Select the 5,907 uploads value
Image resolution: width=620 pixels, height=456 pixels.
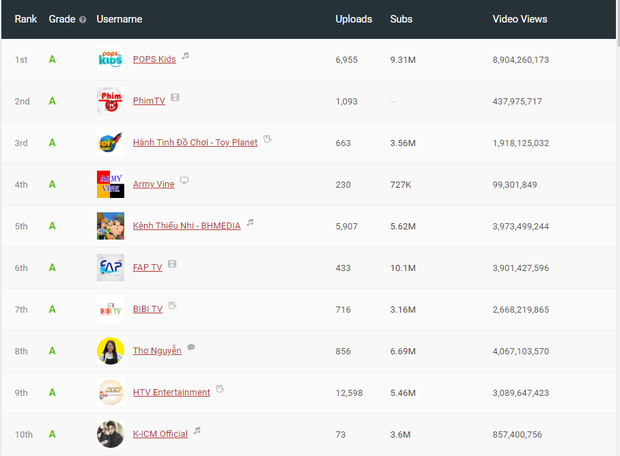click(347, 226)
